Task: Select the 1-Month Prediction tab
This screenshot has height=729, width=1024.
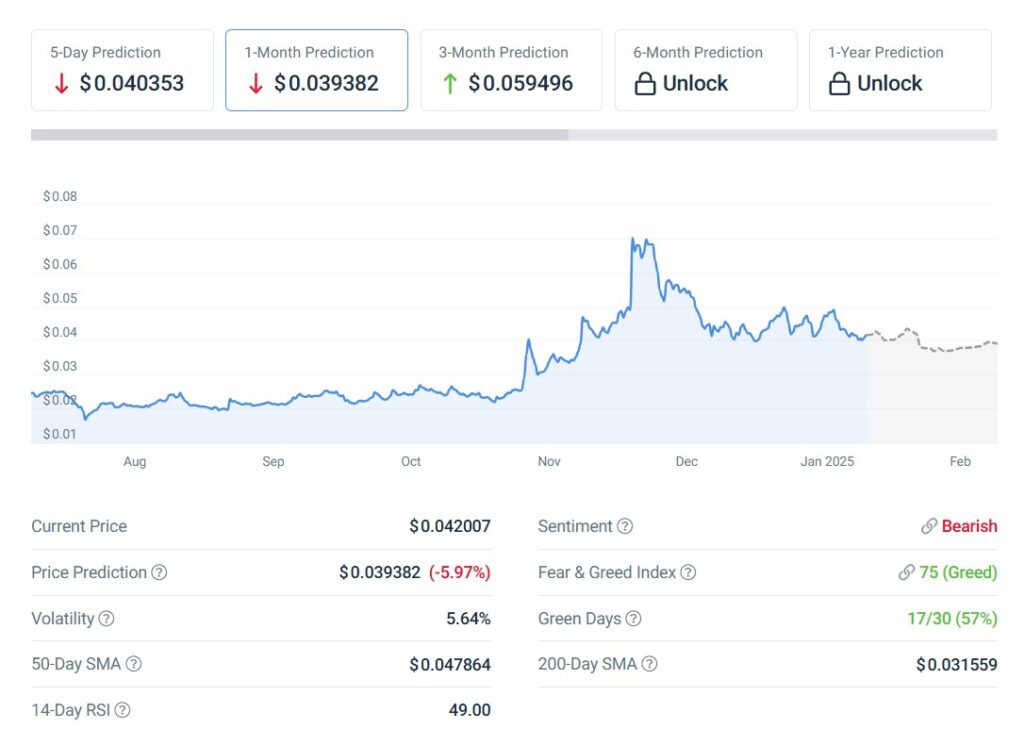Action: [x=316, y=70]
